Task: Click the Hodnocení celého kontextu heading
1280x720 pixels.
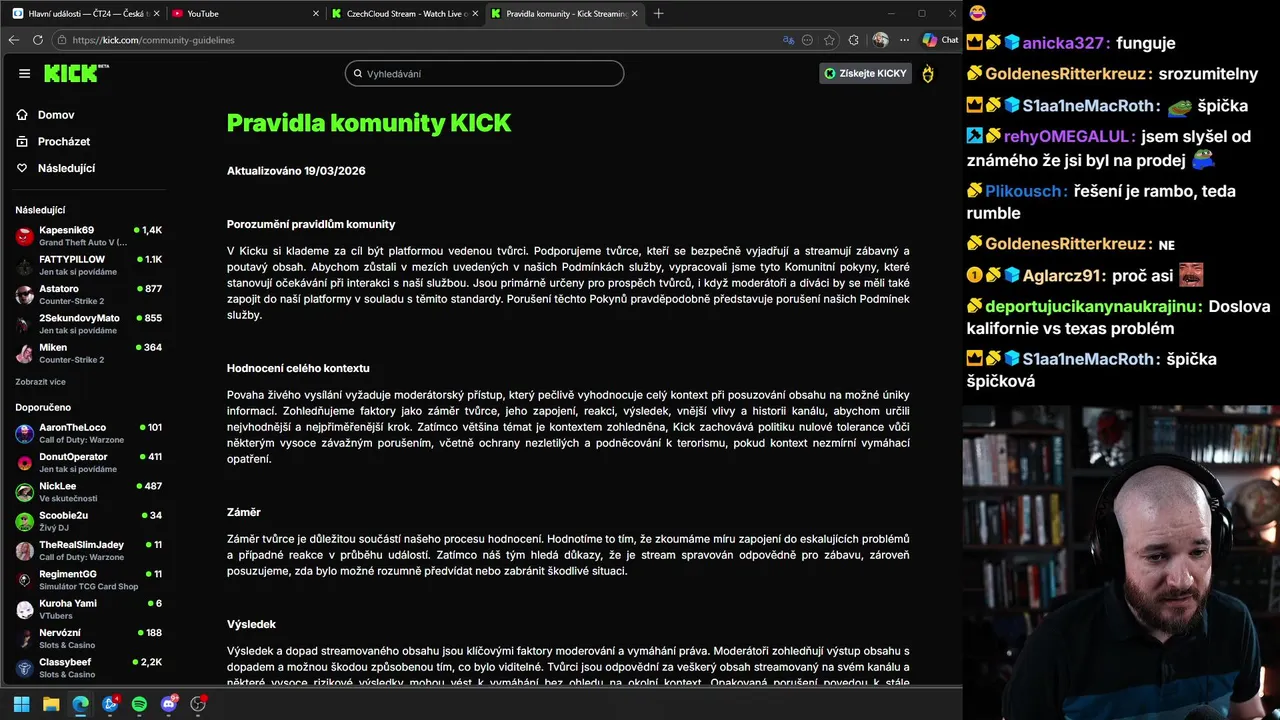Action: (298, 368)
